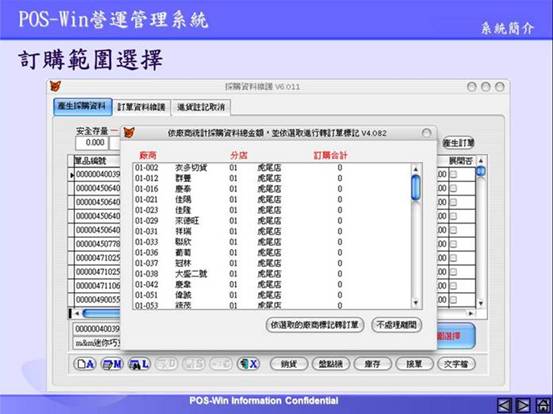Select vendor row 01-029
The width and height of the screenshot is (553, 414).
[x=272, y=221]
